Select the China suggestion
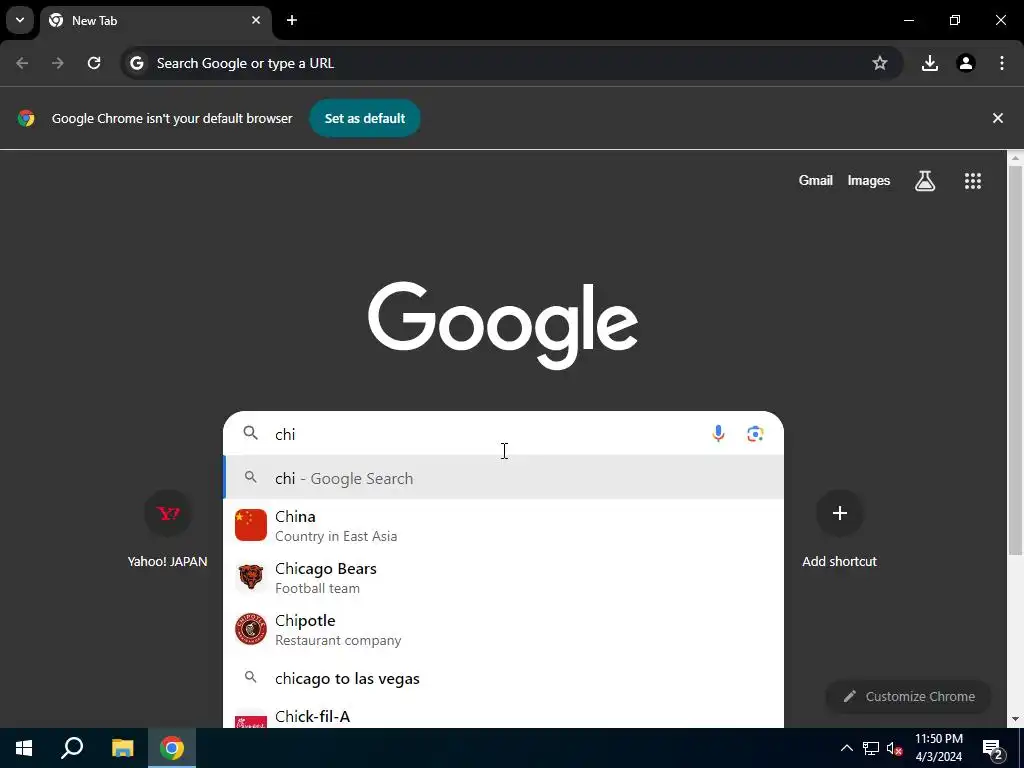 (504, 526)
